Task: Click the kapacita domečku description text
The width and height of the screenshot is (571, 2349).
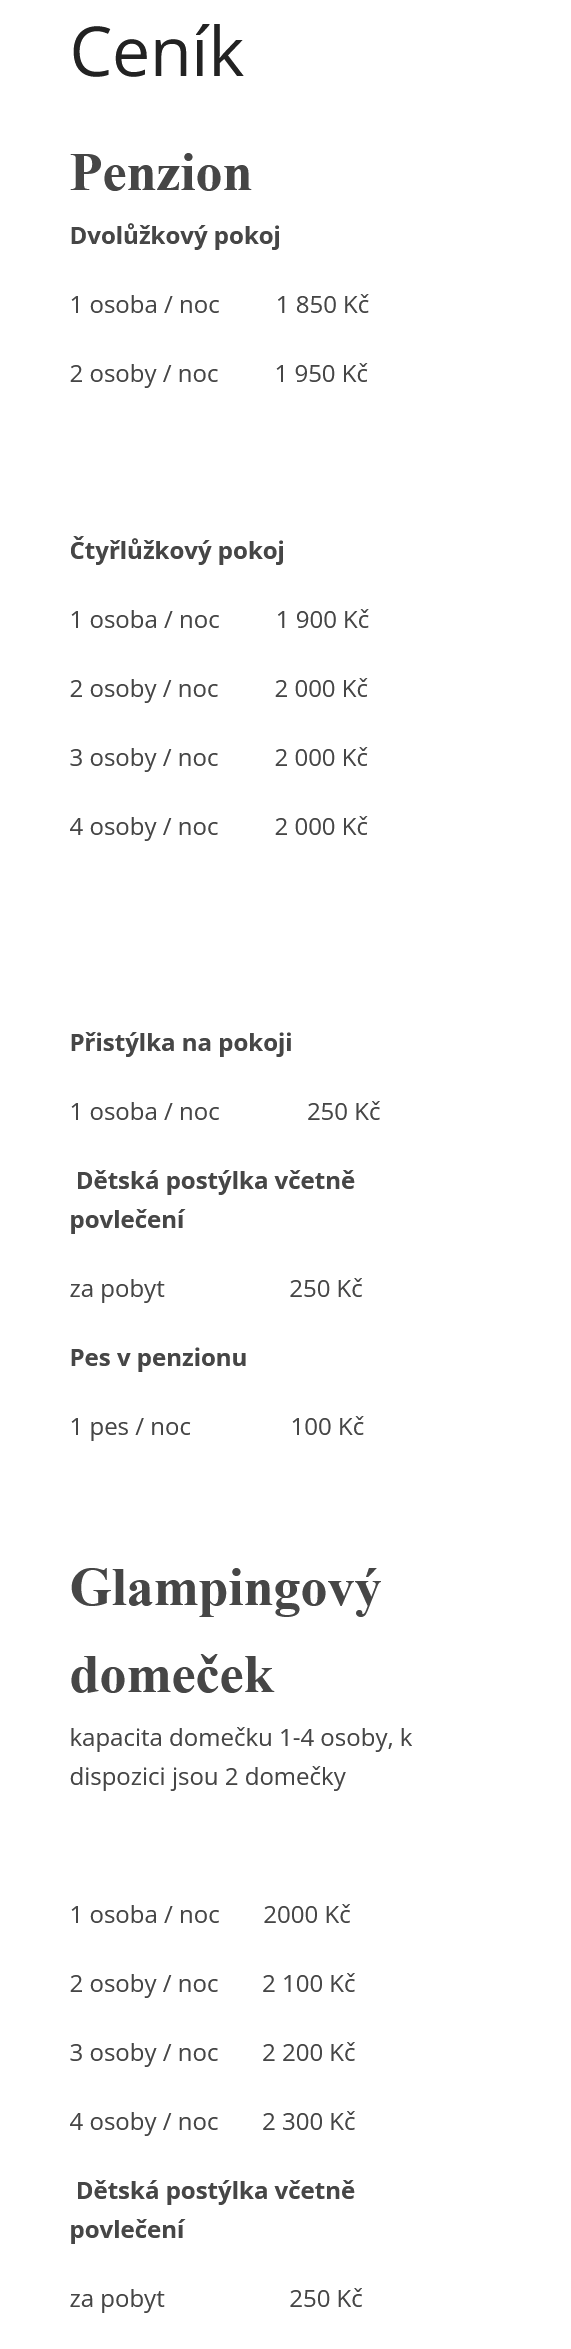Action: tap(241, 1757)
